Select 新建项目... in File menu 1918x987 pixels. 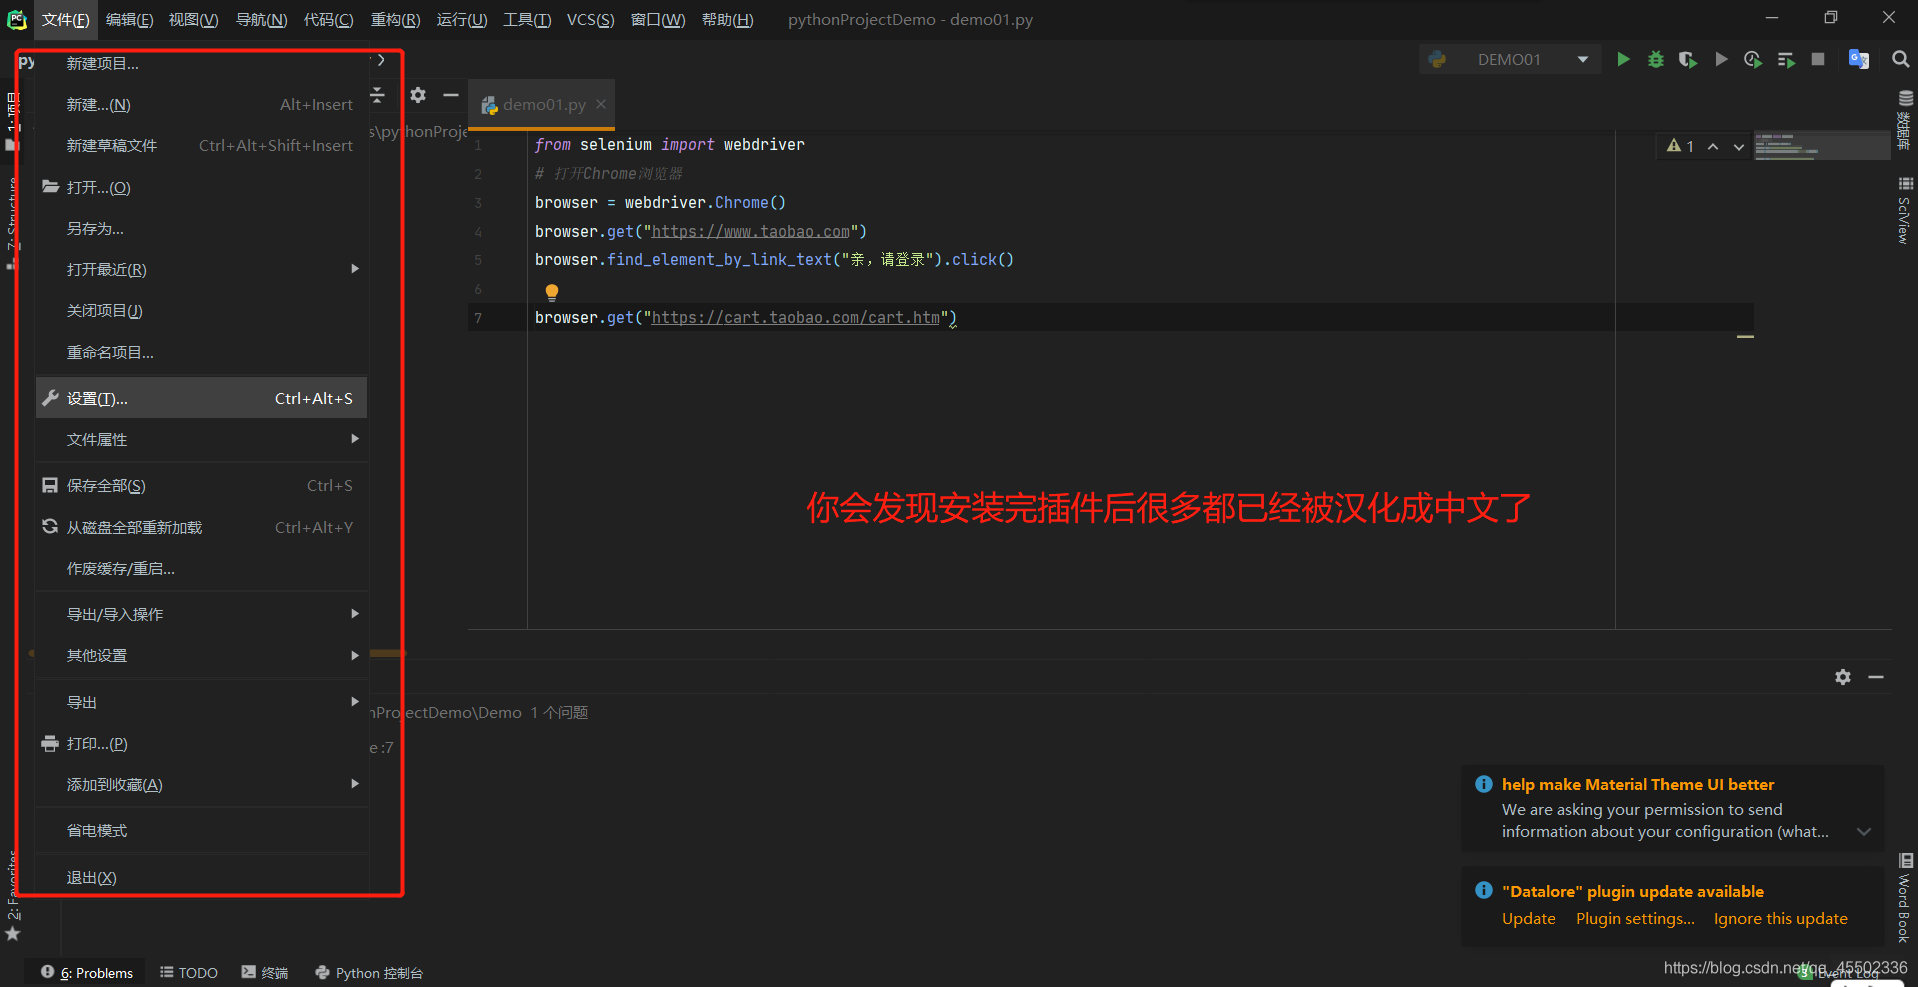202,63
